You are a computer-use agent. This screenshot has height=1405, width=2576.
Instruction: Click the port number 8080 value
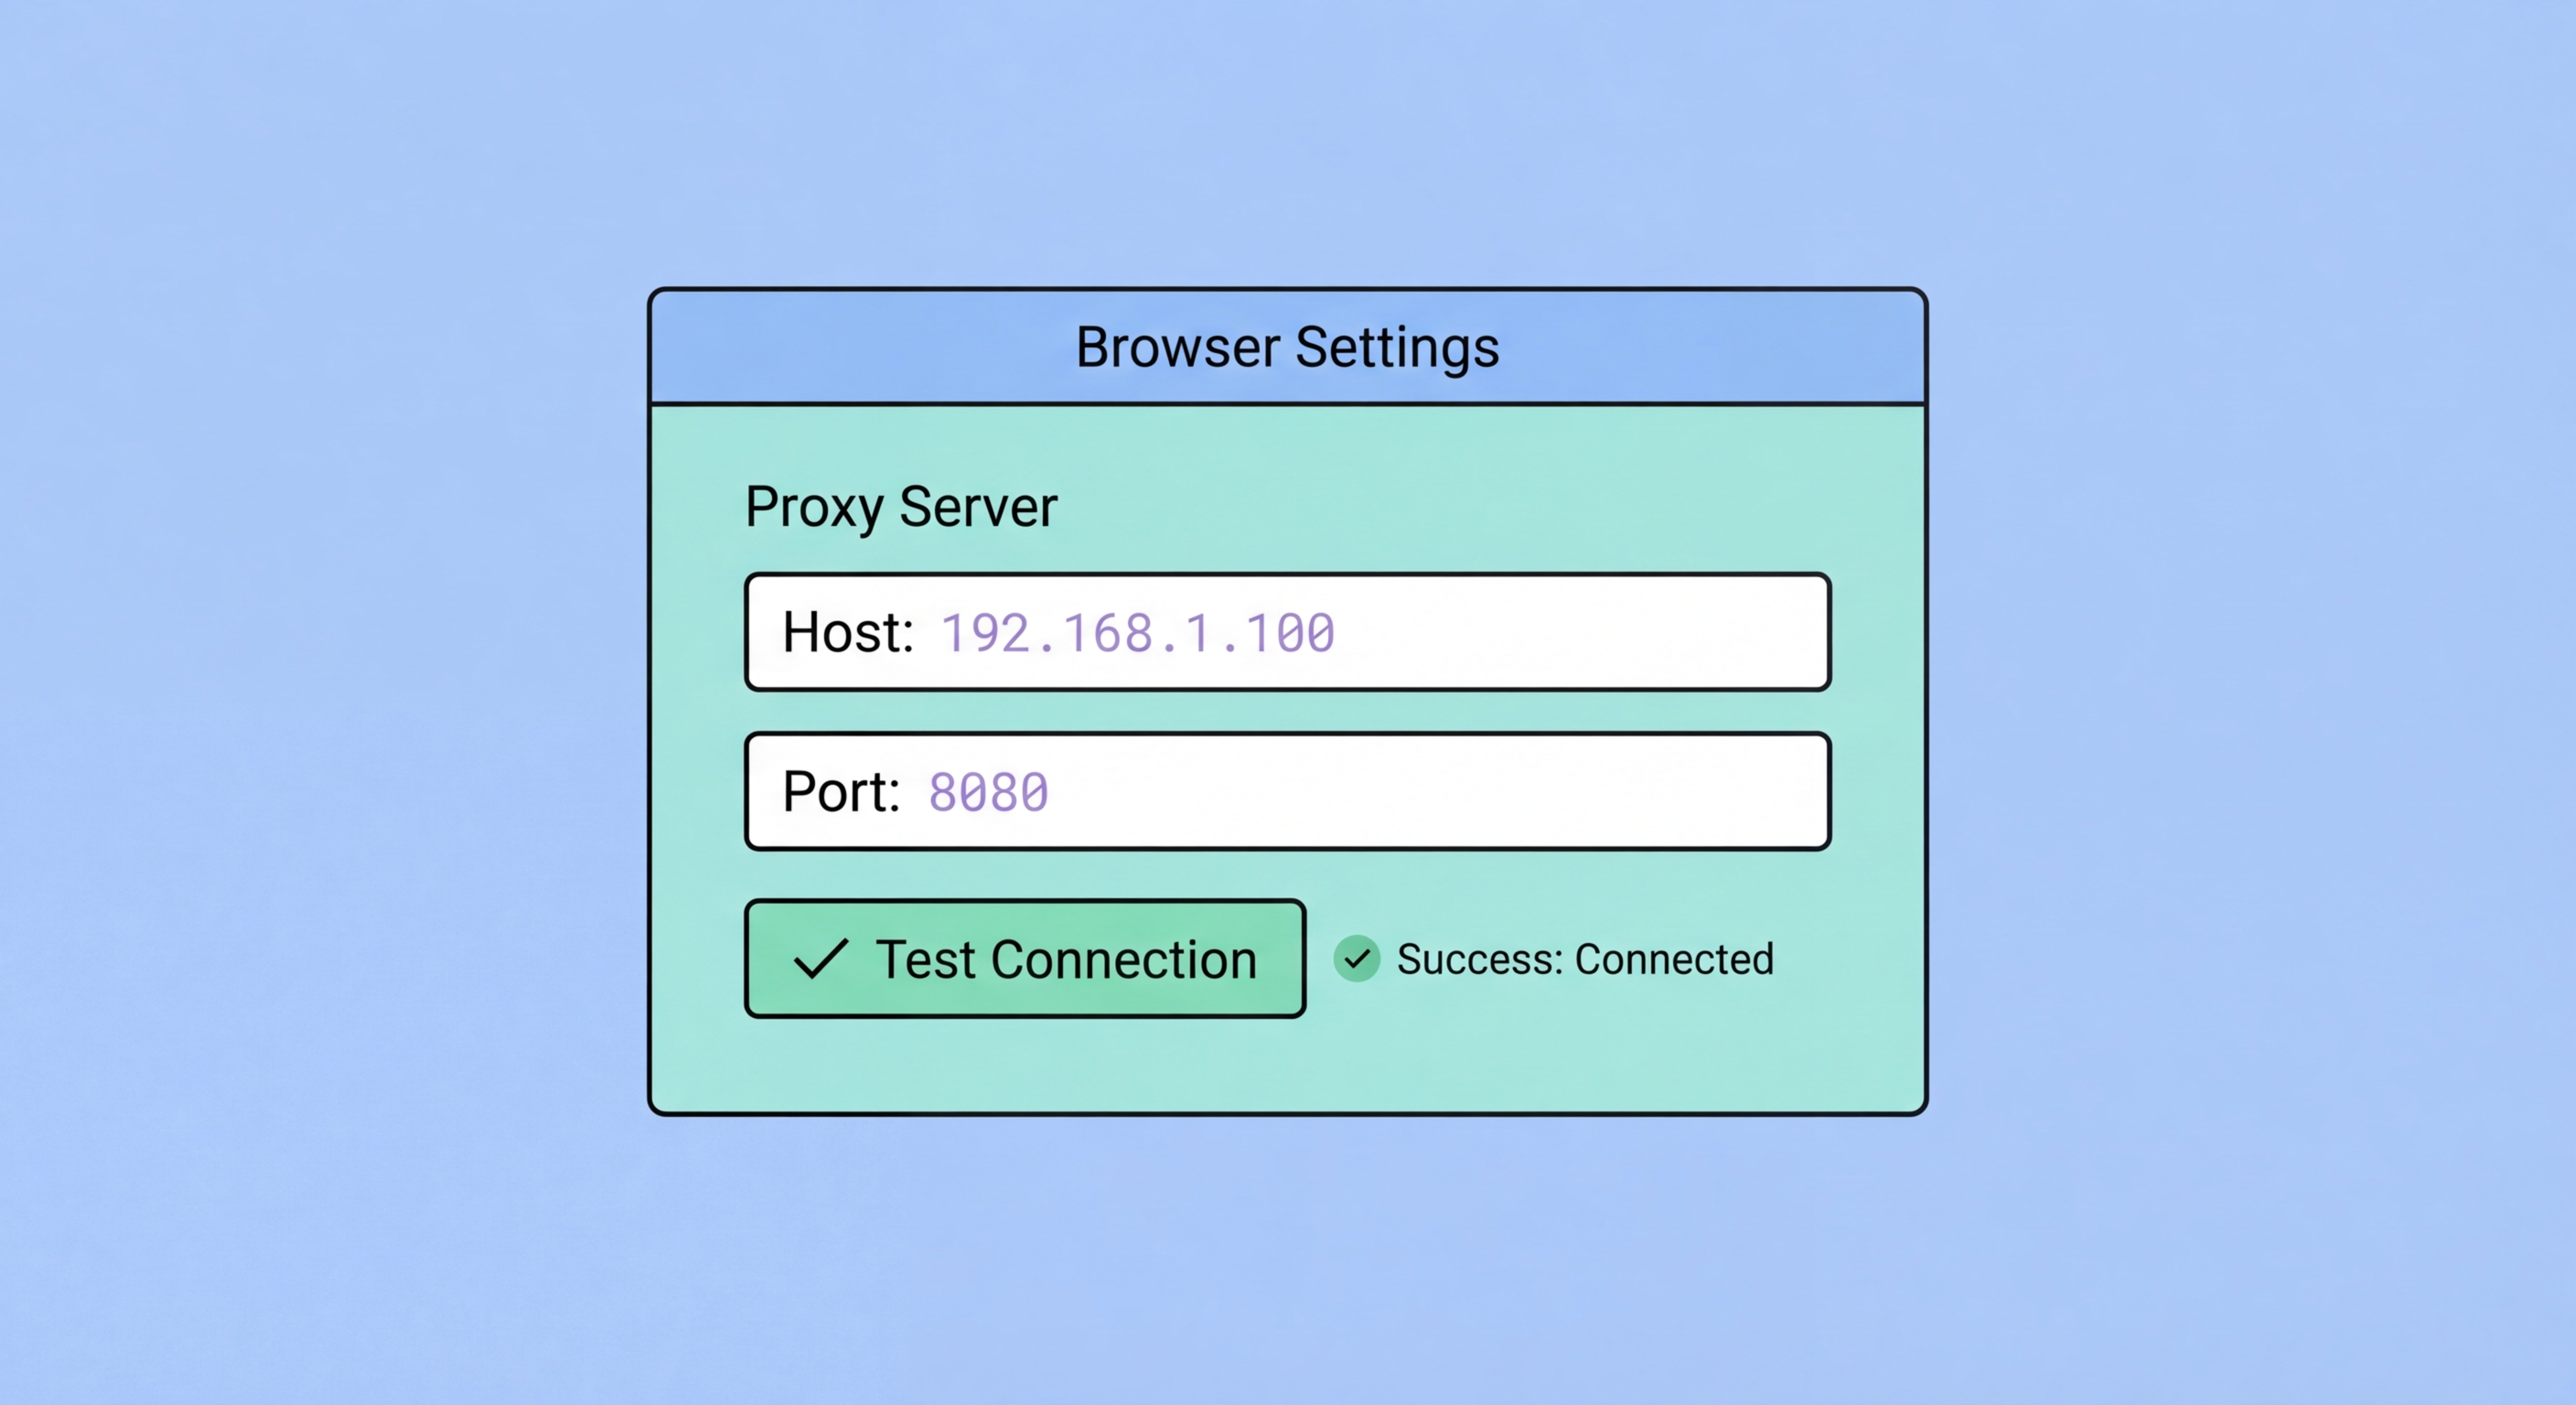pos(987,791)
